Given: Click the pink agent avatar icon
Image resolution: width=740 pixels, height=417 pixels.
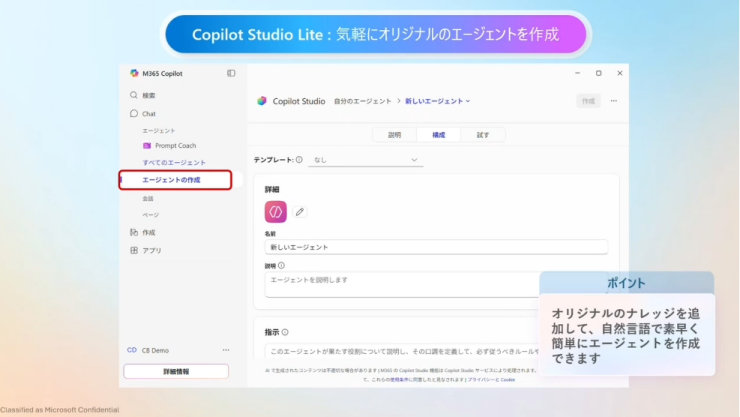Looking at the screenshot, I should click(276, 212).
